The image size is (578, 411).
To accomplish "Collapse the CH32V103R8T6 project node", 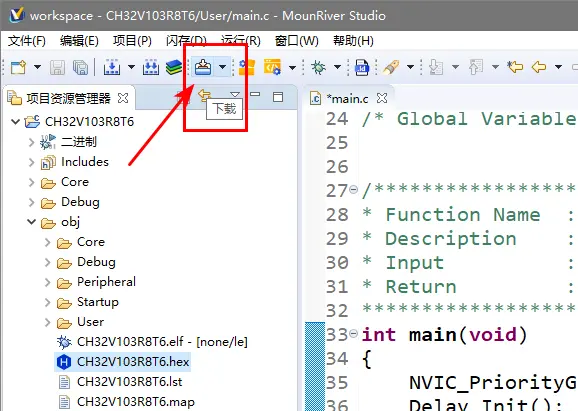I will coord(15,121).
